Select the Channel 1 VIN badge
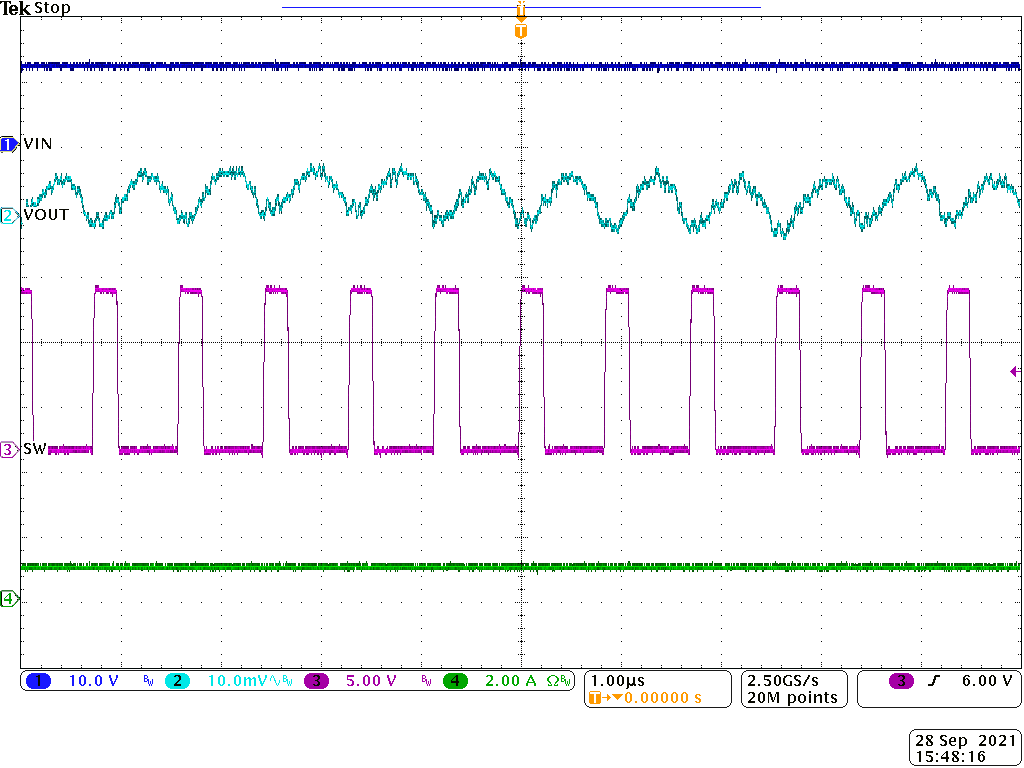The width and height of the screenshot is (1024, 768). 7,144
